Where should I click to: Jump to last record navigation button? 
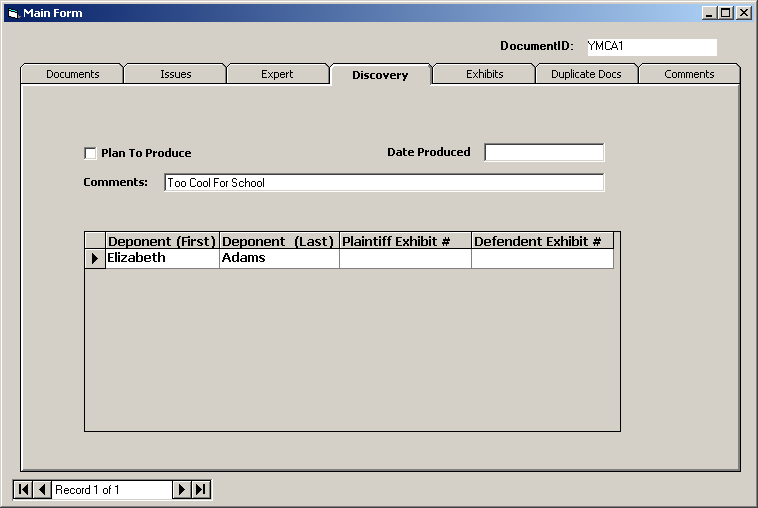(201, 489)
